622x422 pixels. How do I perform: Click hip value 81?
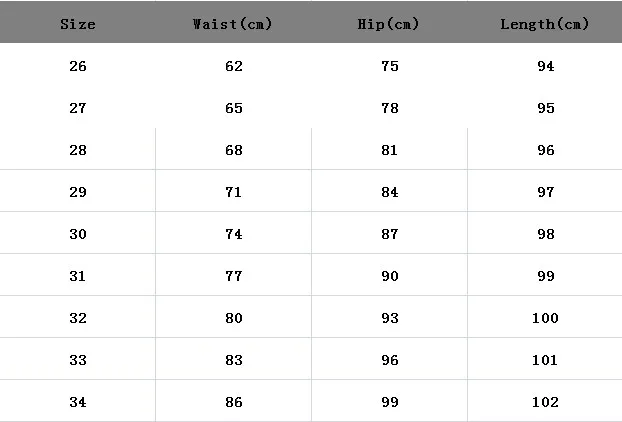click(390, 150)
